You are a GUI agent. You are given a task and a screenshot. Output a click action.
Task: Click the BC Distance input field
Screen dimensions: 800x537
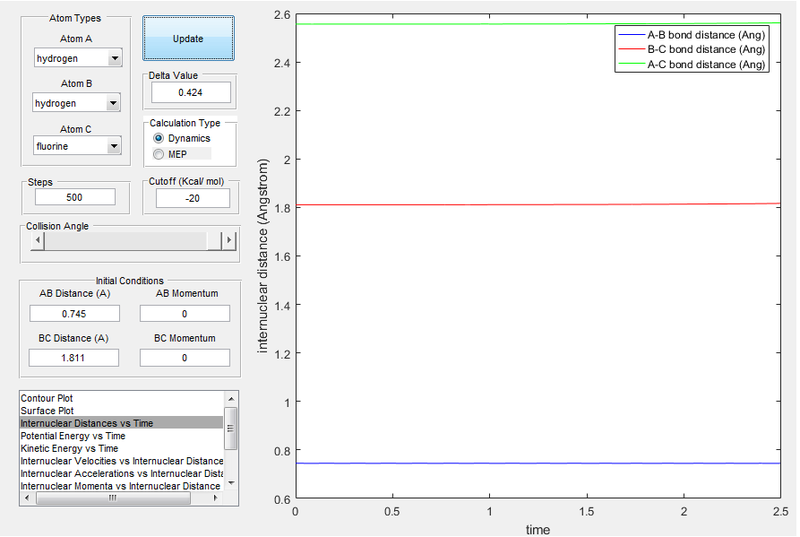73,358
